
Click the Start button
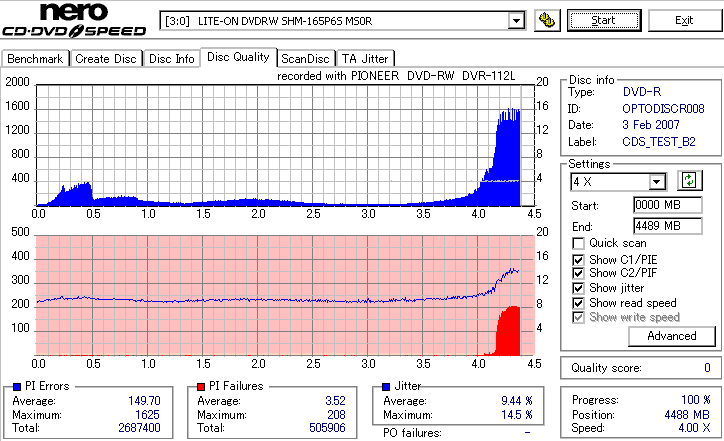pyautogui.click(x=604, y=21)
